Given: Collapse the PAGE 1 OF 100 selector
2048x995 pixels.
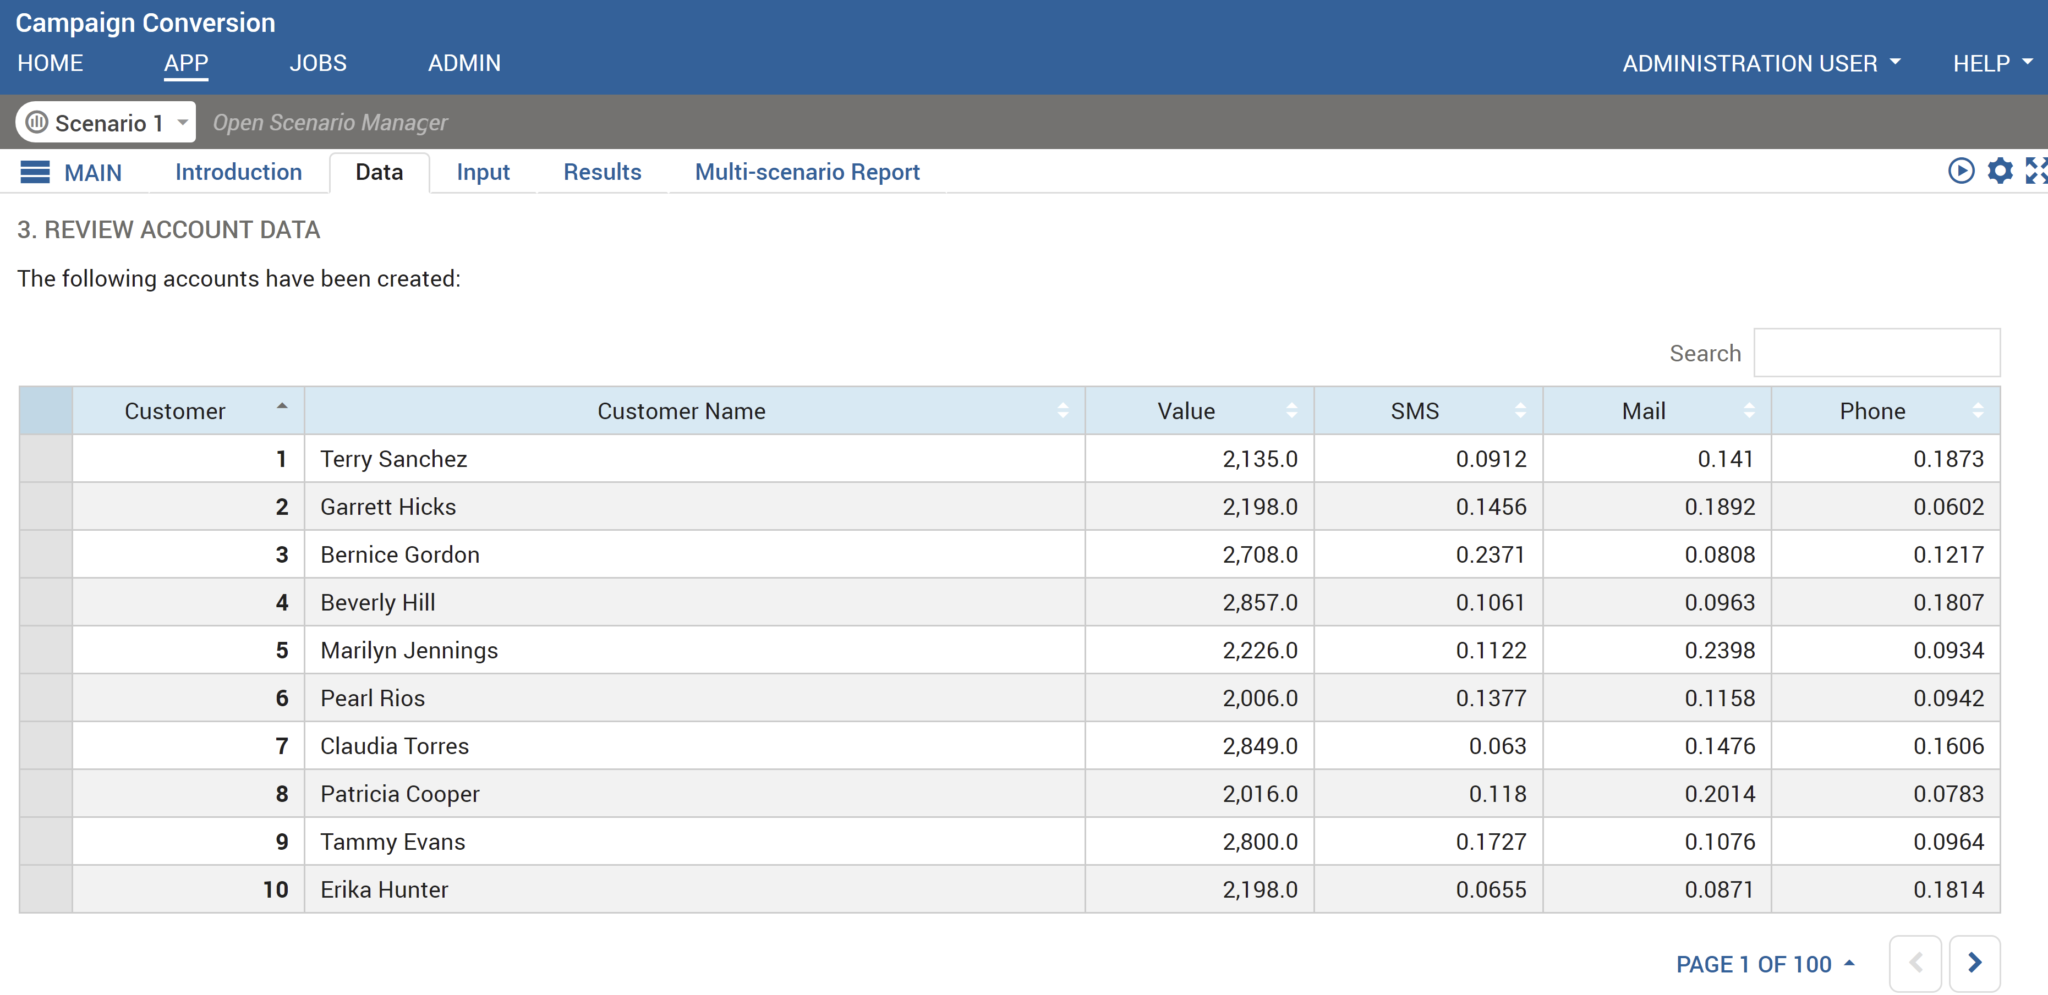Looking at the screenshot, I should click(1848, 962).
